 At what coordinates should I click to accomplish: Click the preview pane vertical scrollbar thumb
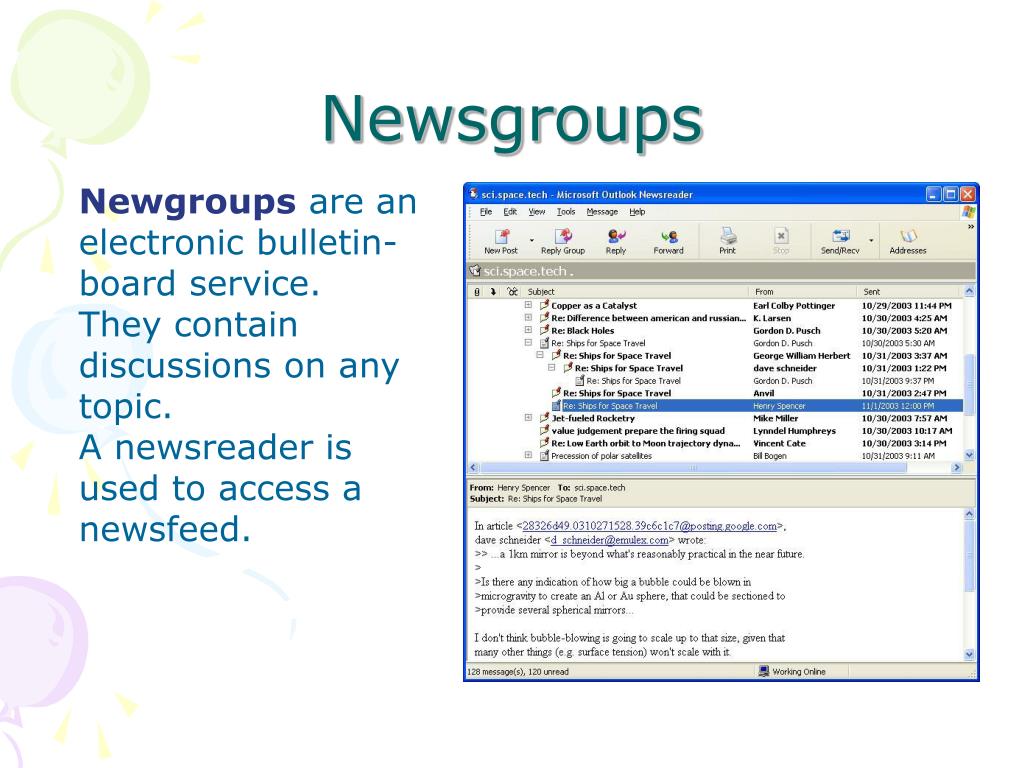point(969,556)
